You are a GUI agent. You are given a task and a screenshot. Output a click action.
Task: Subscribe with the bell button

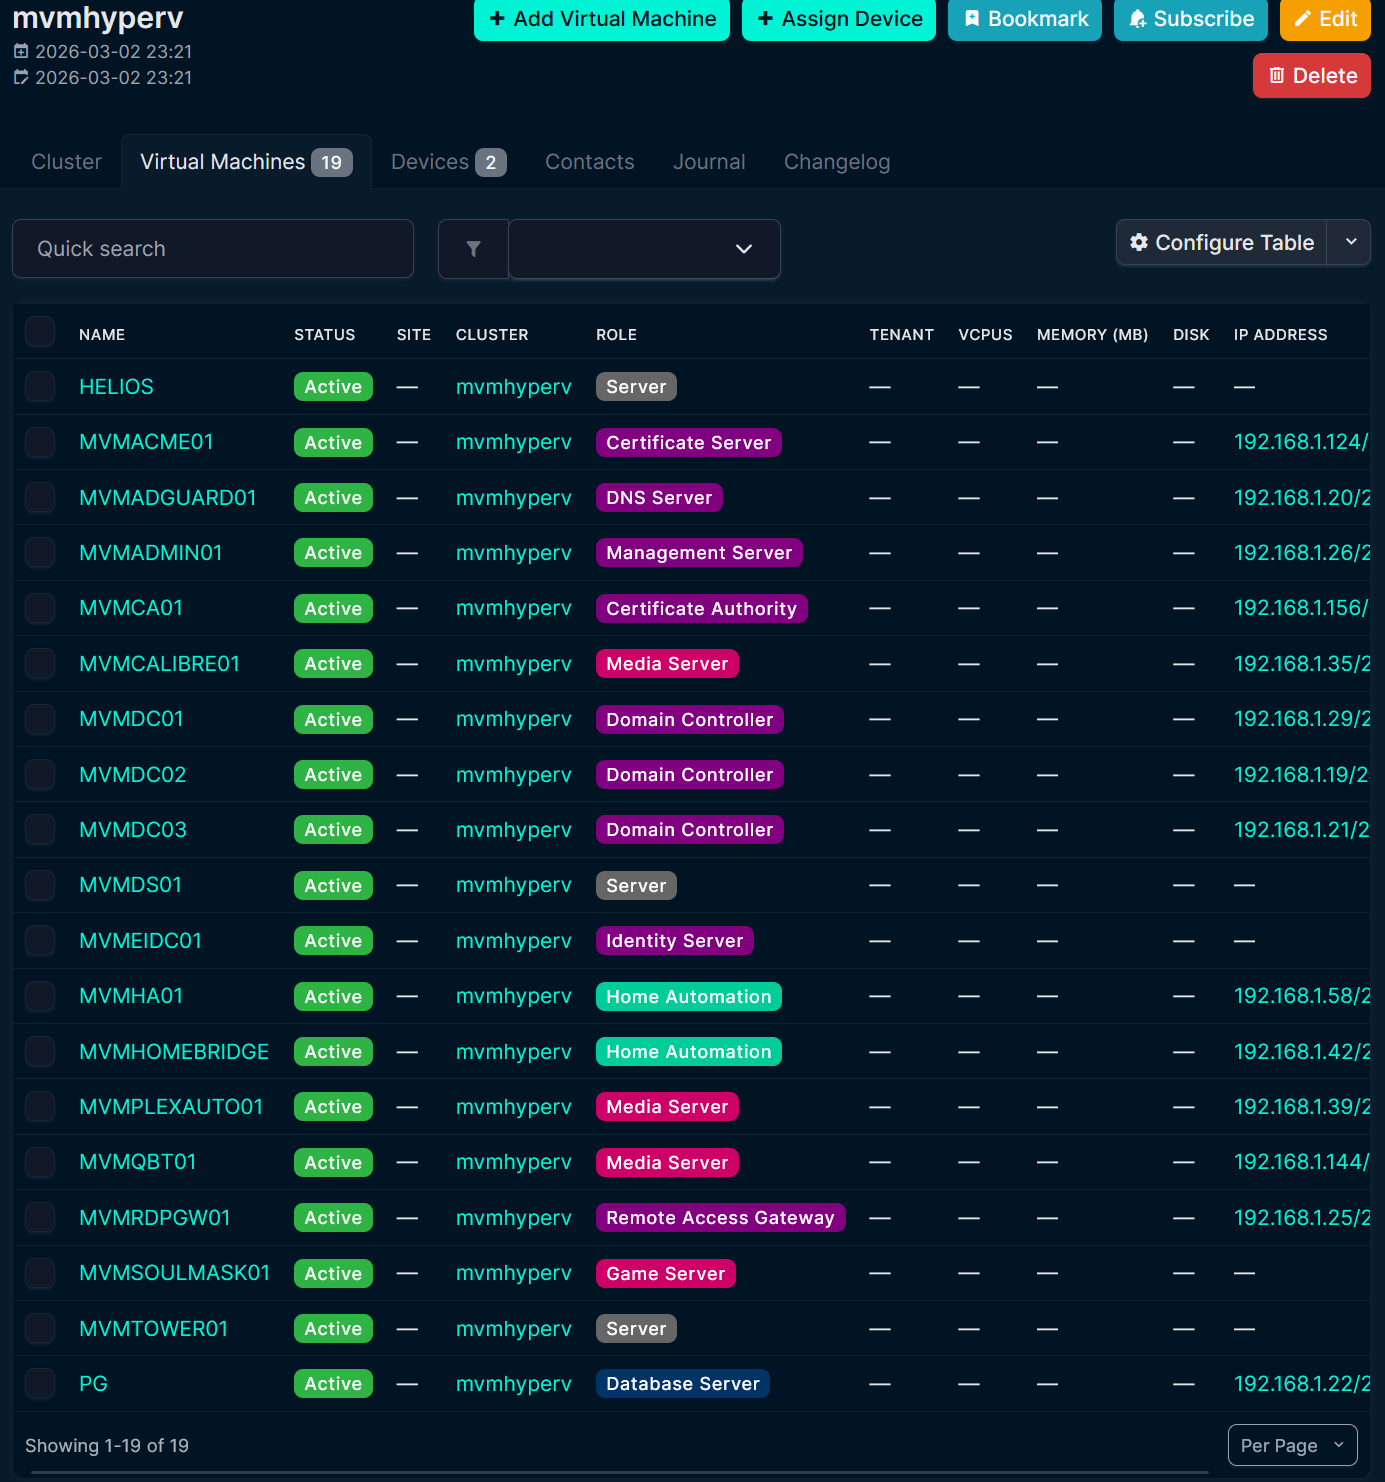[x=1190, y=19]
